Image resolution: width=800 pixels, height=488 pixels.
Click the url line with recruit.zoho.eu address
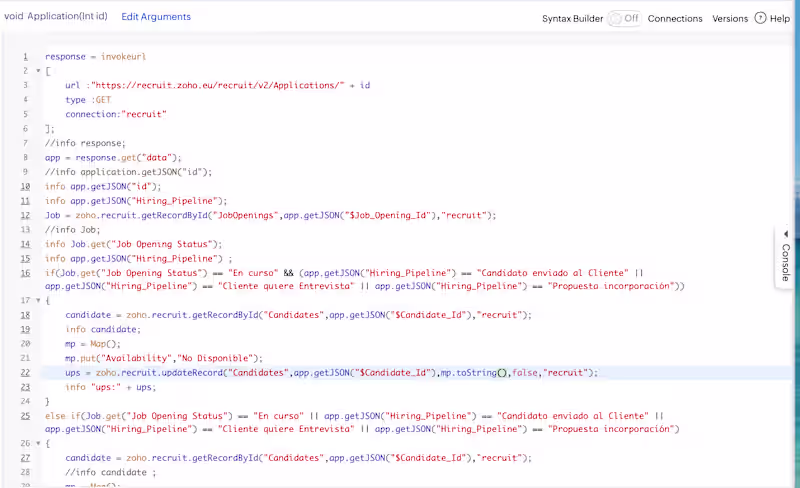[217, 85]
